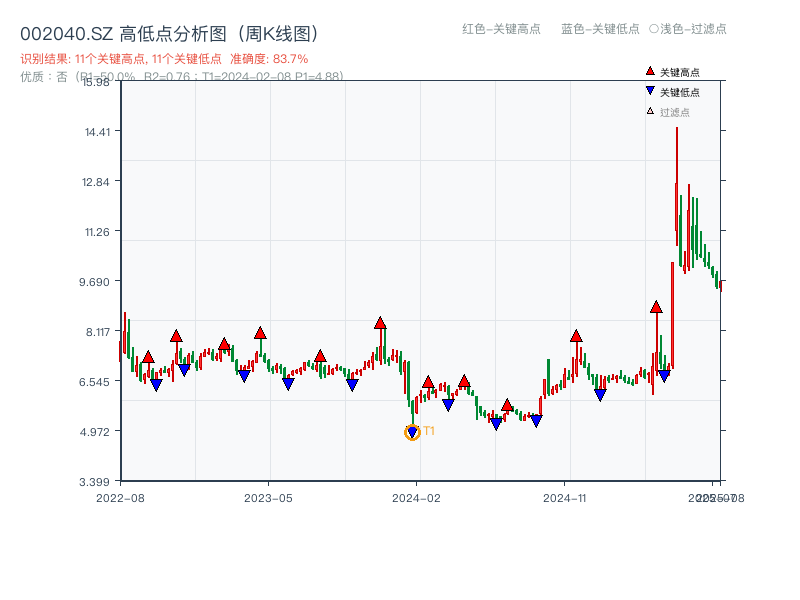This screenshot has width=800, height=600.
Task: Click the 3.399 y-axis label
Action: [94, 482]
